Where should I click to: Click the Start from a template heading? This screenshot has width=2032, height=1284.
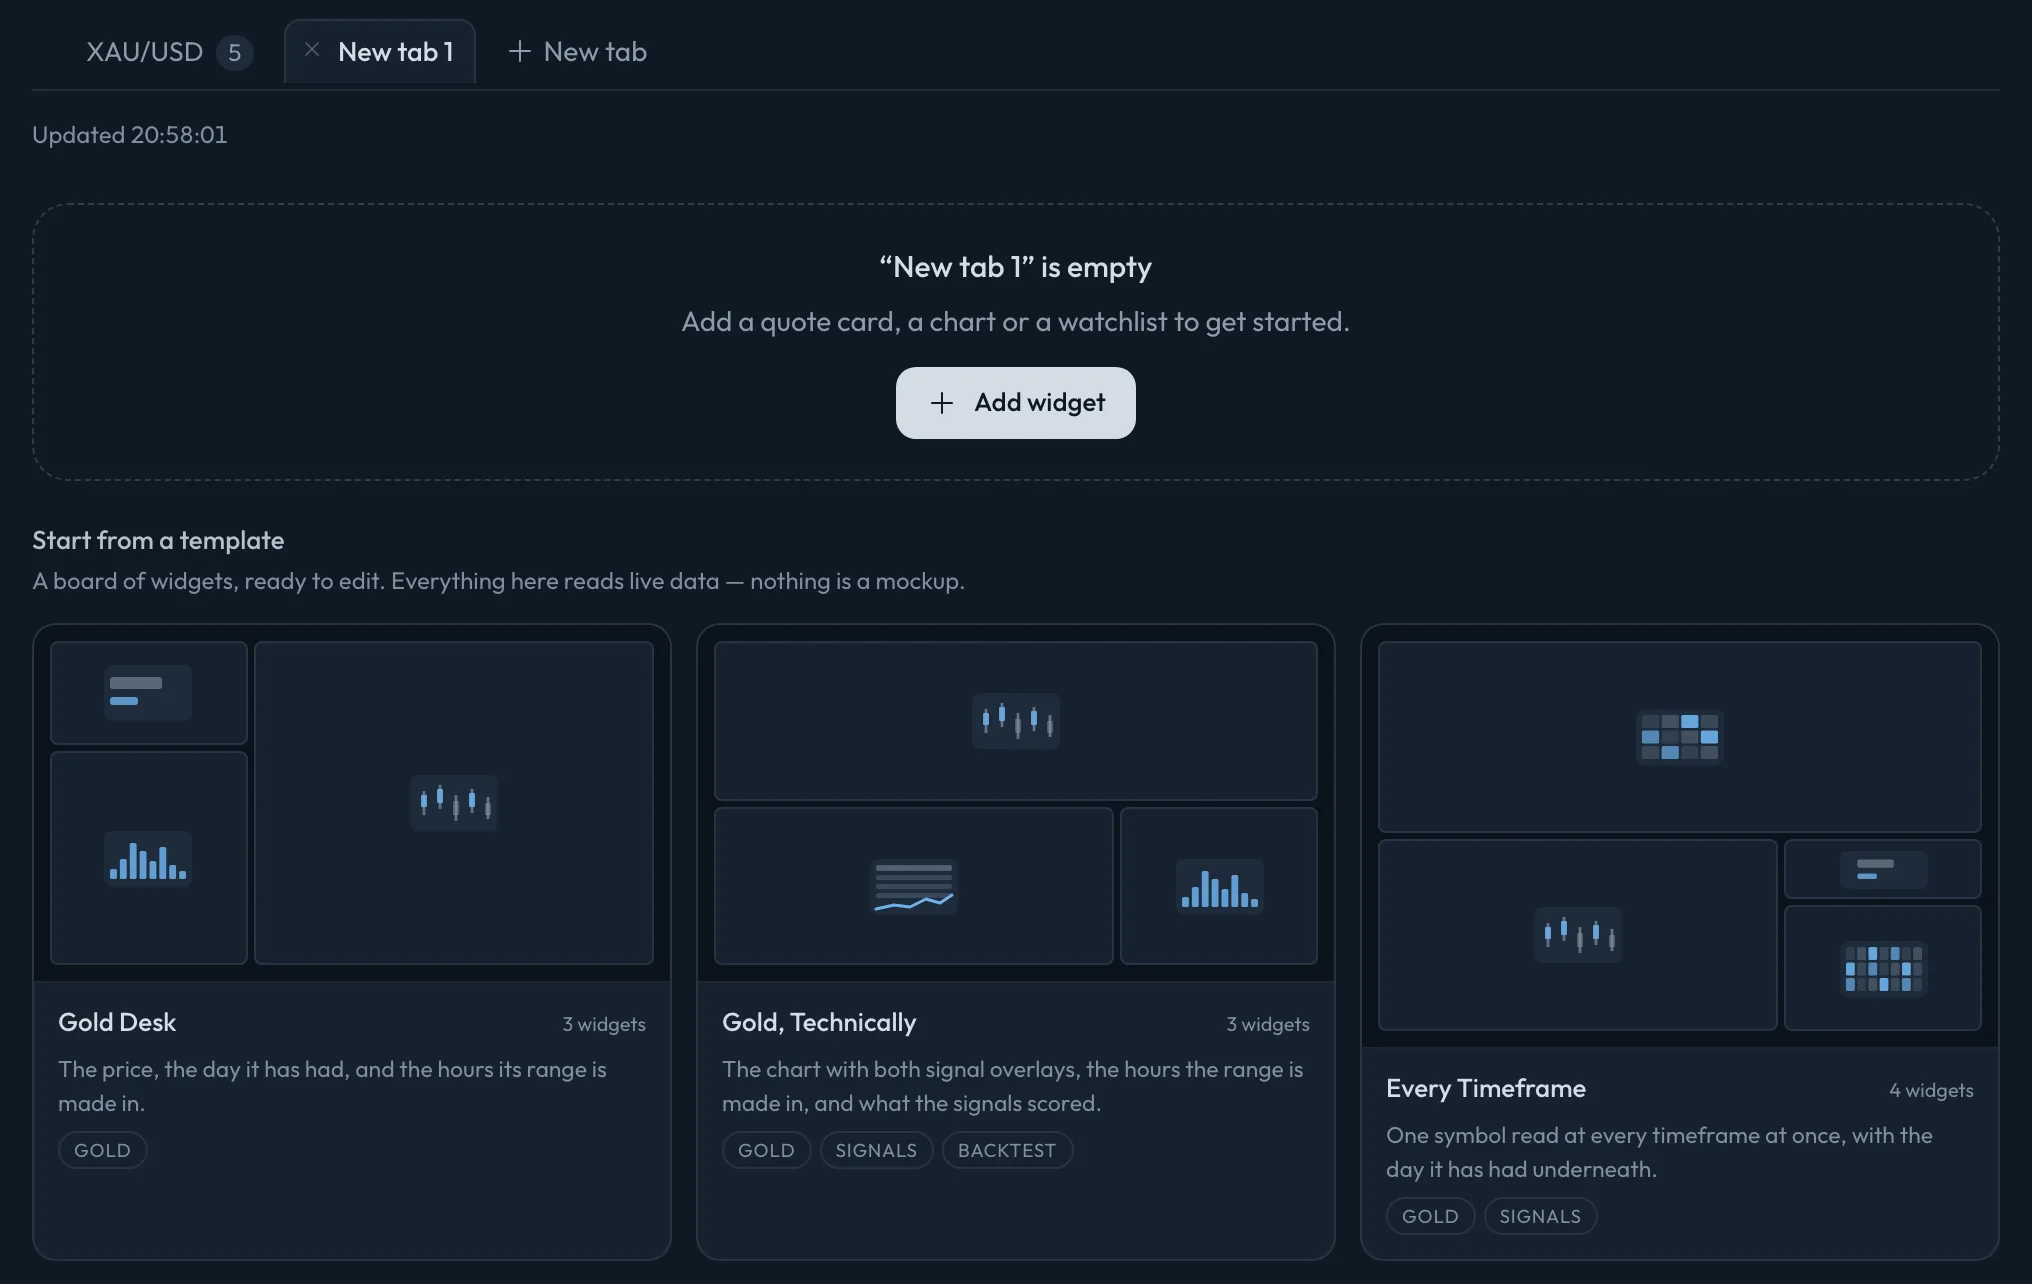click(158, 540)
